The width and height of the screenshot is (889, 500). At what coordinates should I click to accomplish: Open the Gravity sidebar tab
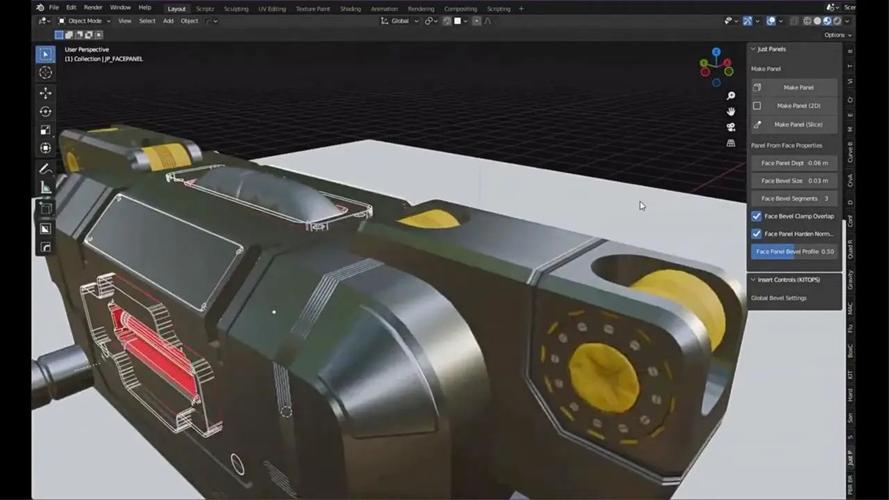tap(850, 279)
